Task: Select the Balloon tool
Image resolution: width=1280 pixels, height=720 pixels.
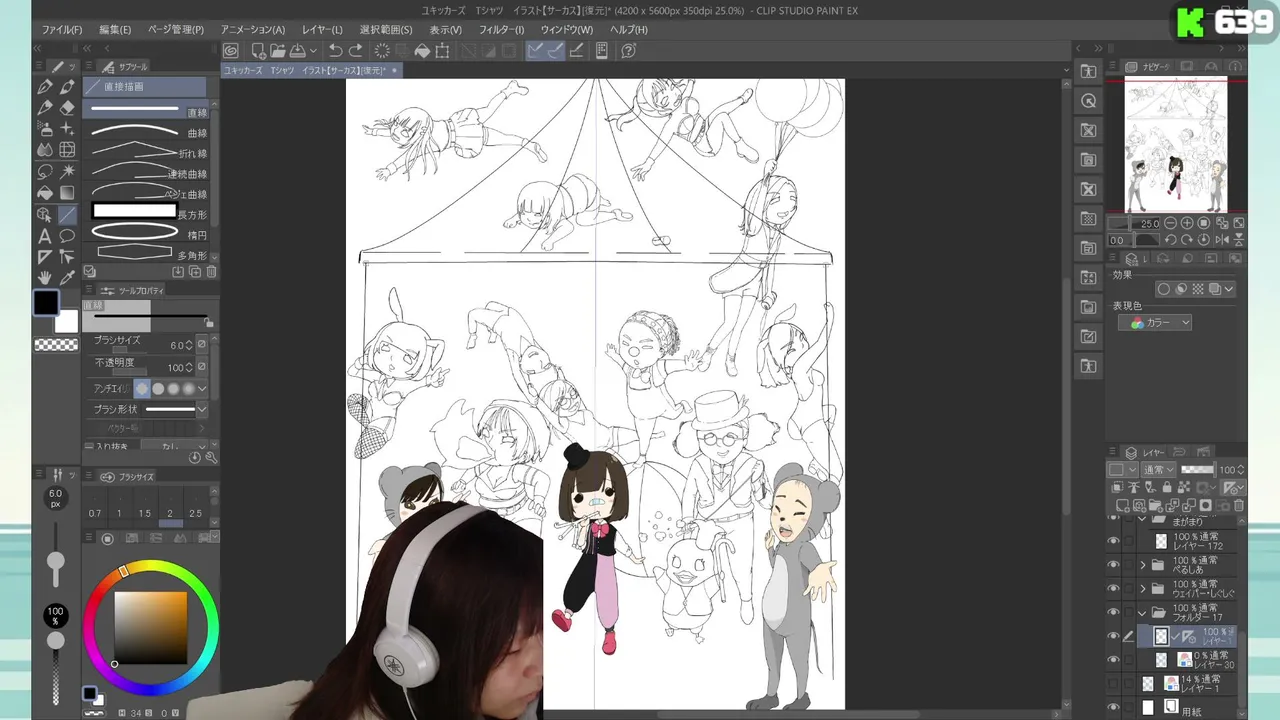Action: pos(67,236)
